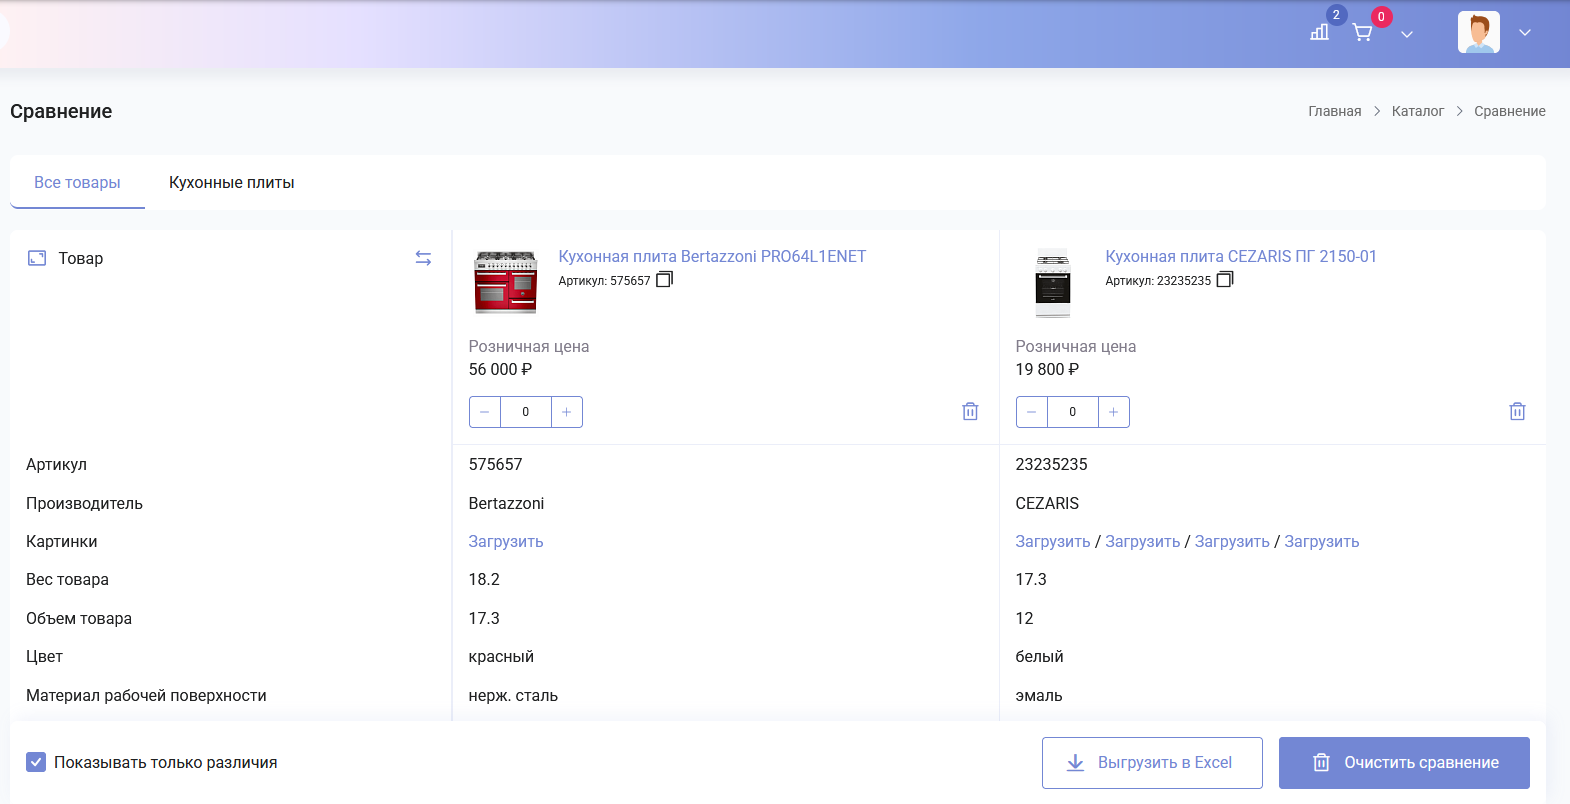The height and width of the screenshot is (804, 1570).
Task: Click the first Загрузить link for CEZARIS
Action: click(1053, 541)
